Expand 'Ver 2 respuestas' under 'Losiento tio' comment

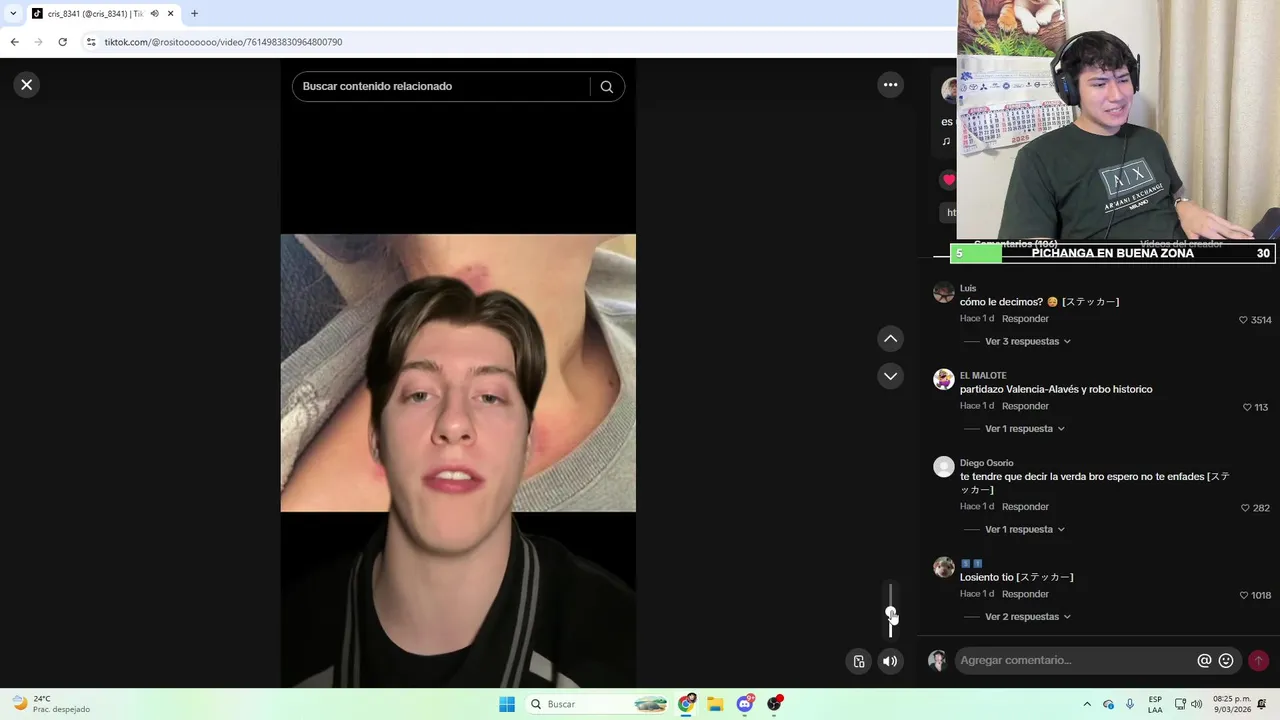pyautogui.click(x=1027, y=617)
